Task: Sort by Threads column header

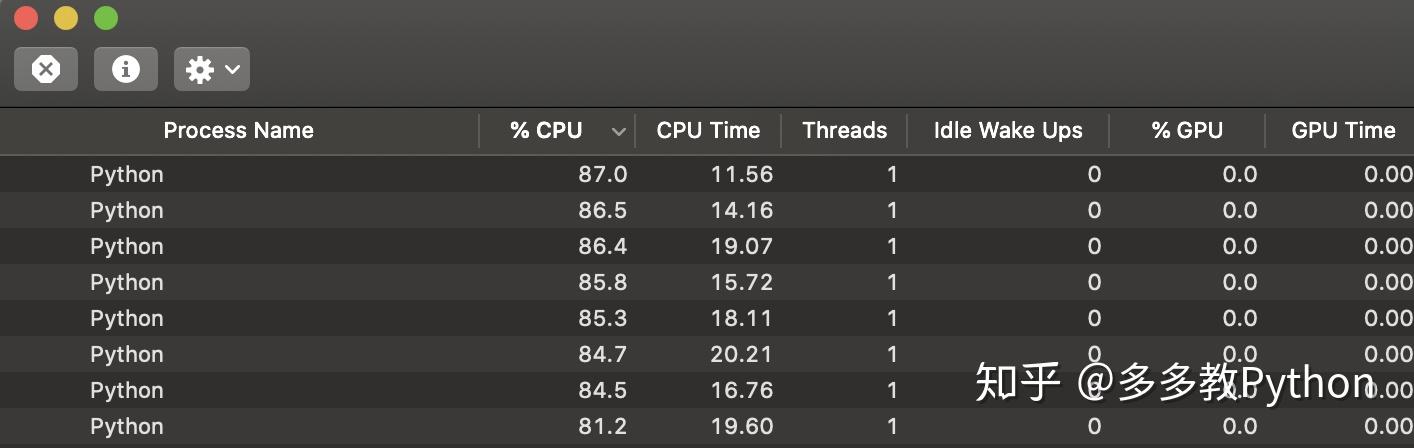Action: tap(844, 130)
